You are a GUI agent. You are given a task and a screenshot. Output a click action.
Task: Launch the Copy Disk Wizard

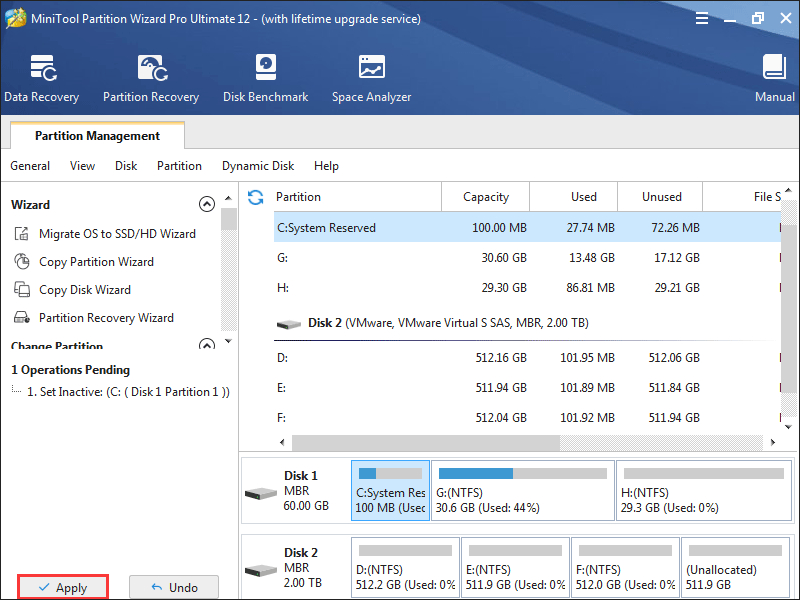(x=72, y=290)
